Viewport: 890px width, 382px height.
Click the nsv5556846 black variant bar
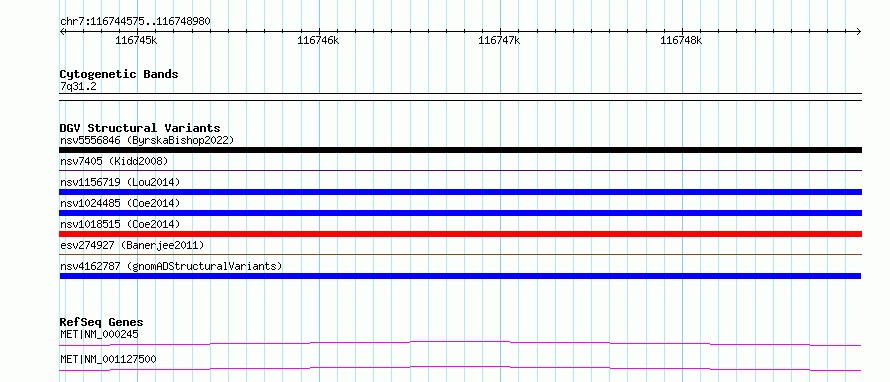click(460, 150)
